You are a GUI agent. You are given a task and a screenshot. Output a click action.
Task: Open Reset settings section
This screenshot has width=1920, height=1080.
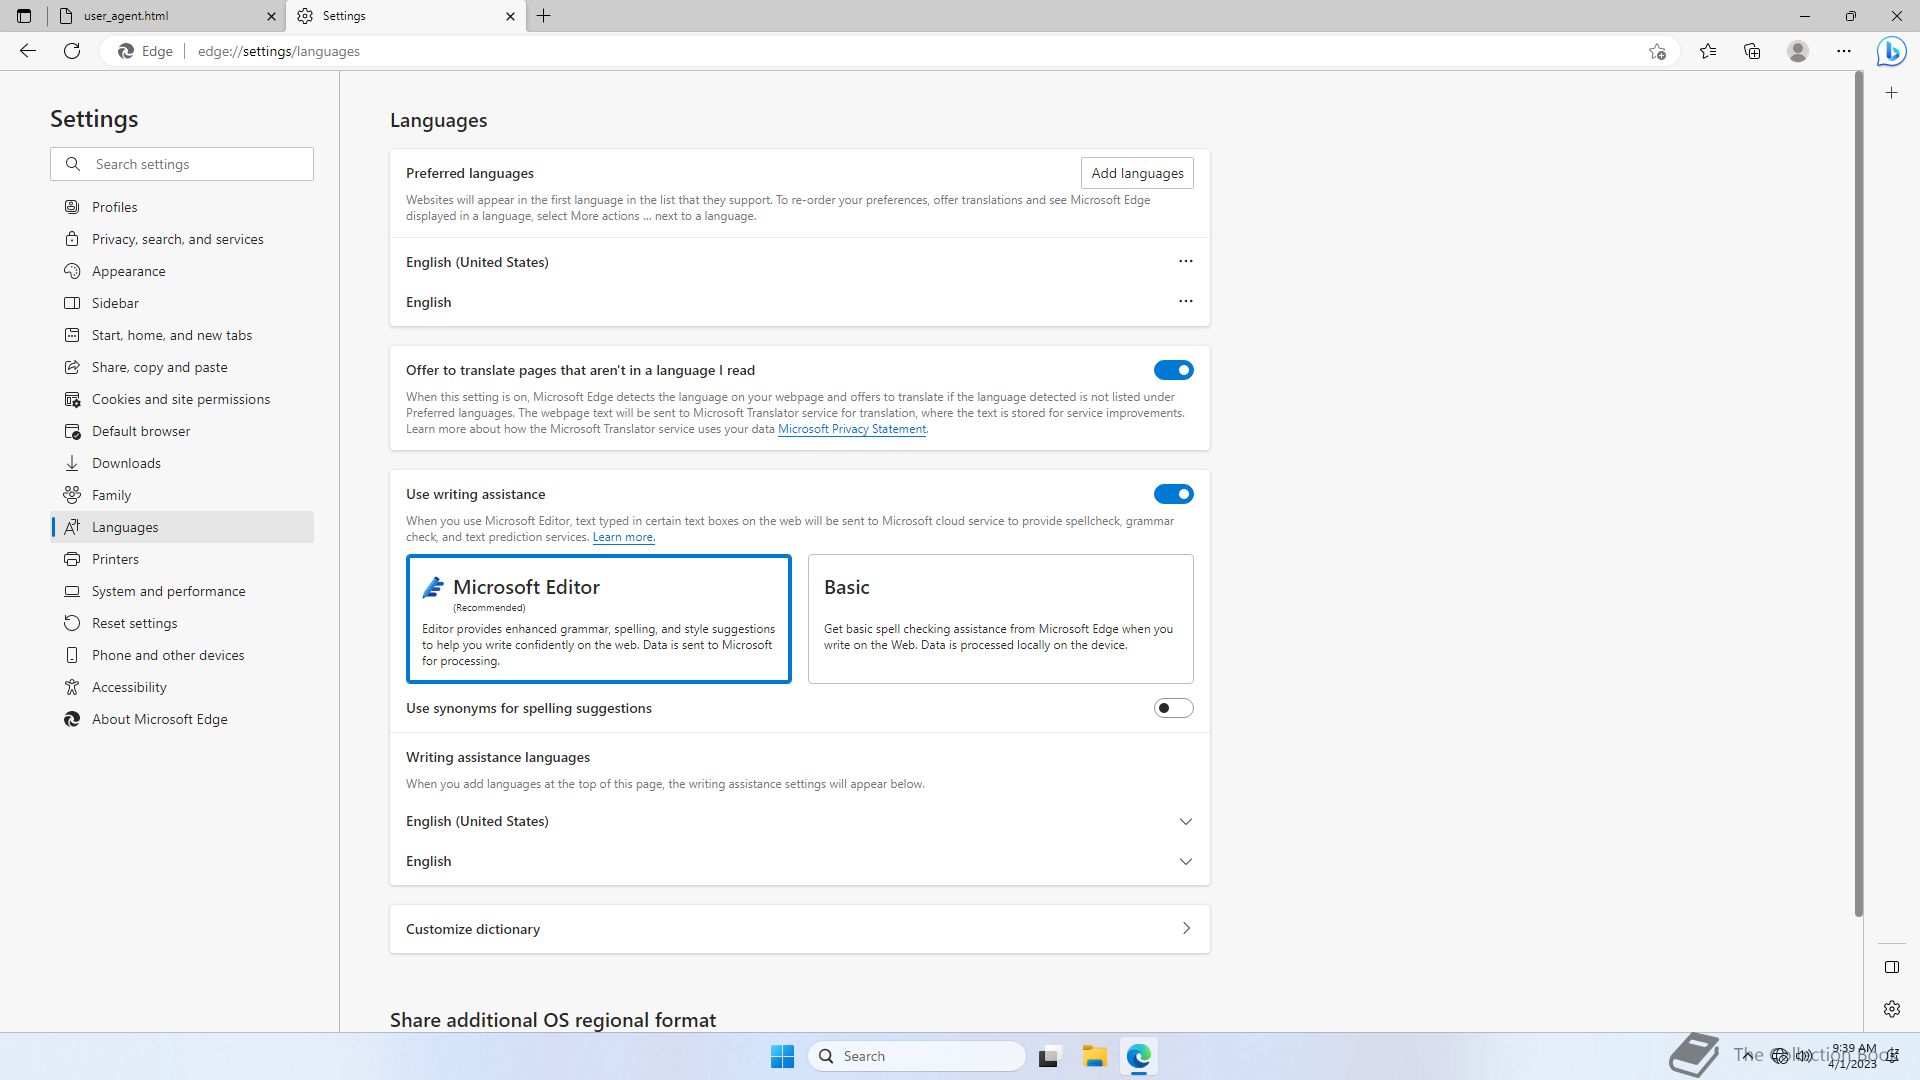(182, 623)
